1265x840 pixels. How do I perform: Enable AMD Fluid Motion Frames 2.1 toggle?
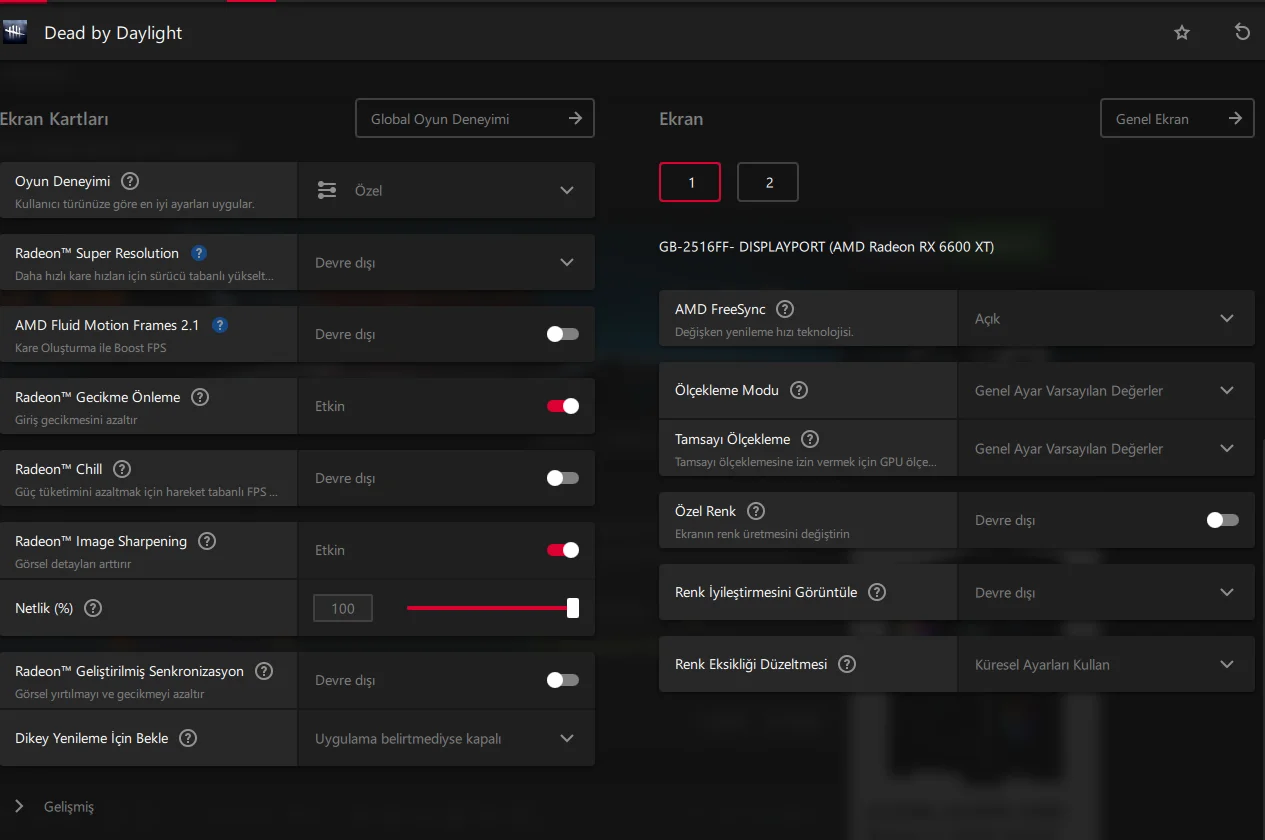(563, 334)
